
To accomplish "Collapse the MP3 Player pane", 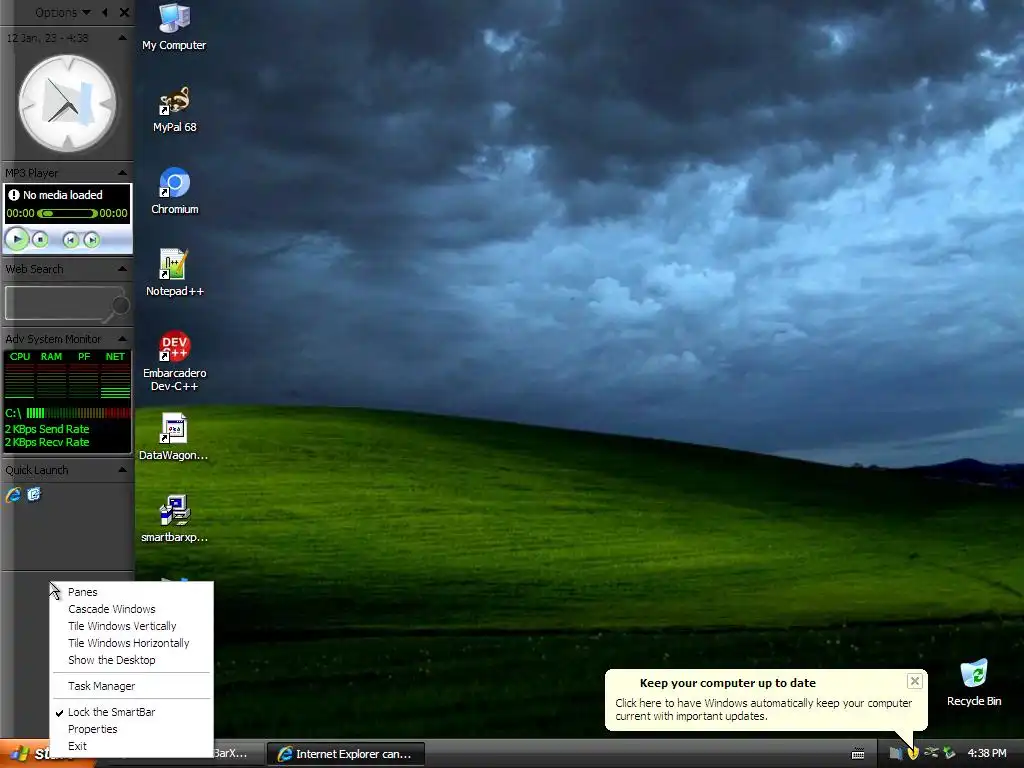I will 122,173.
